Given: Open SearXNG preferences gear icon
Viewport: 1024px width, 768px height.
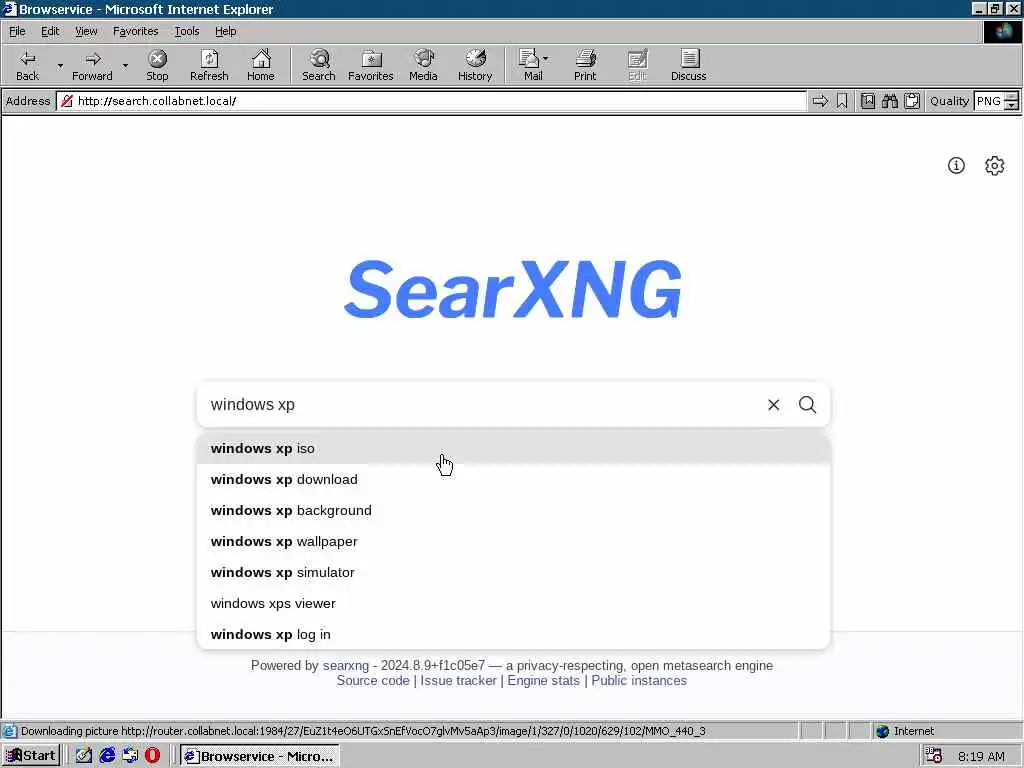Looking at the screenshot, I should (995, 166).
